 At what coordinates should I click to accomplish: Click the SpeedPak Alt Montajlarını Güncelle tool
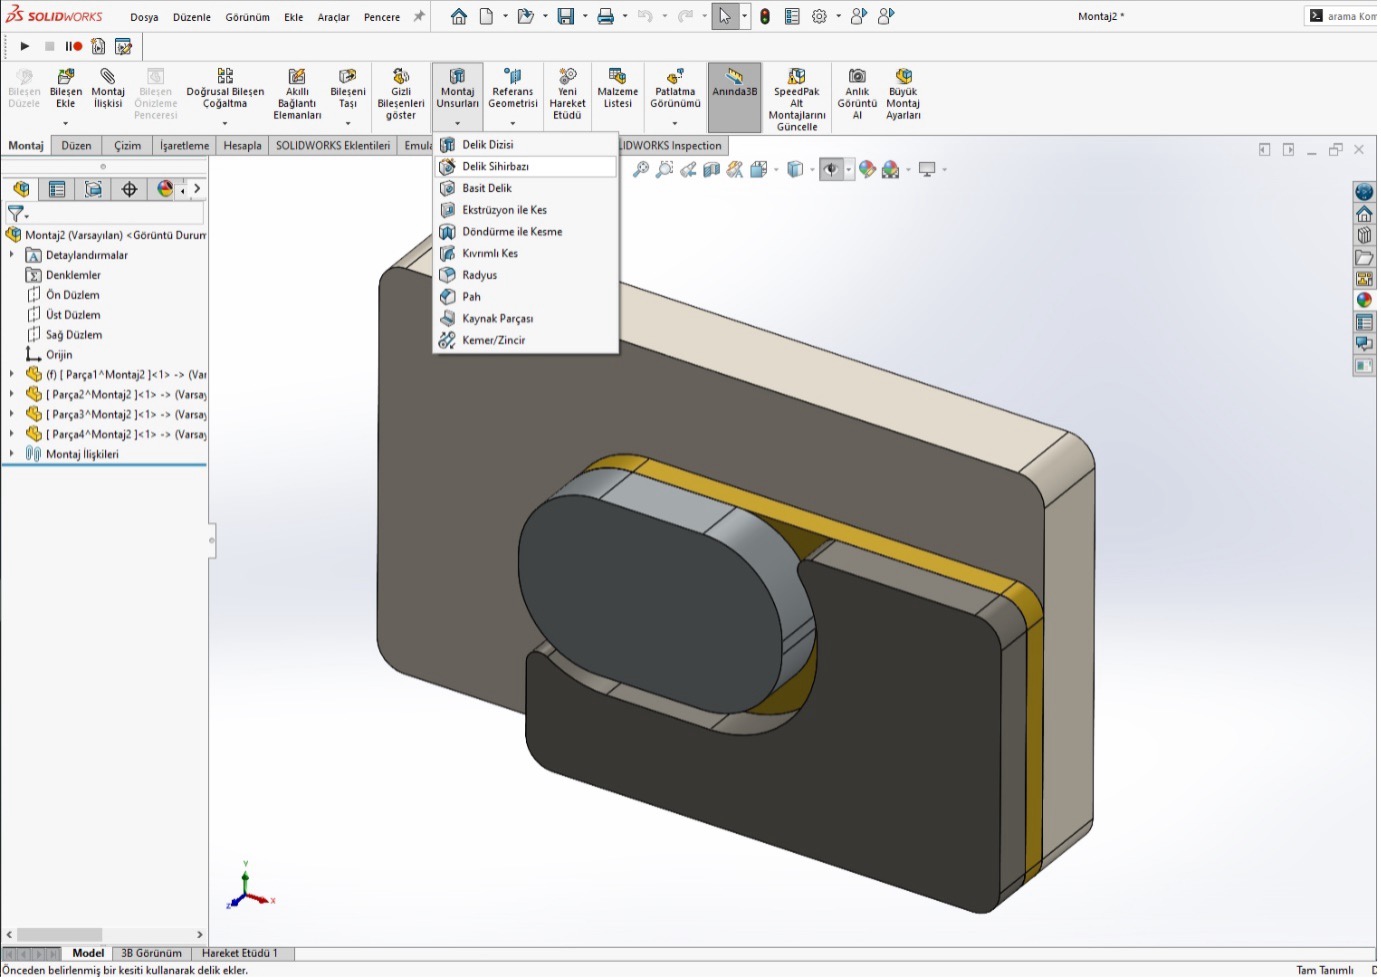(797, 100)
